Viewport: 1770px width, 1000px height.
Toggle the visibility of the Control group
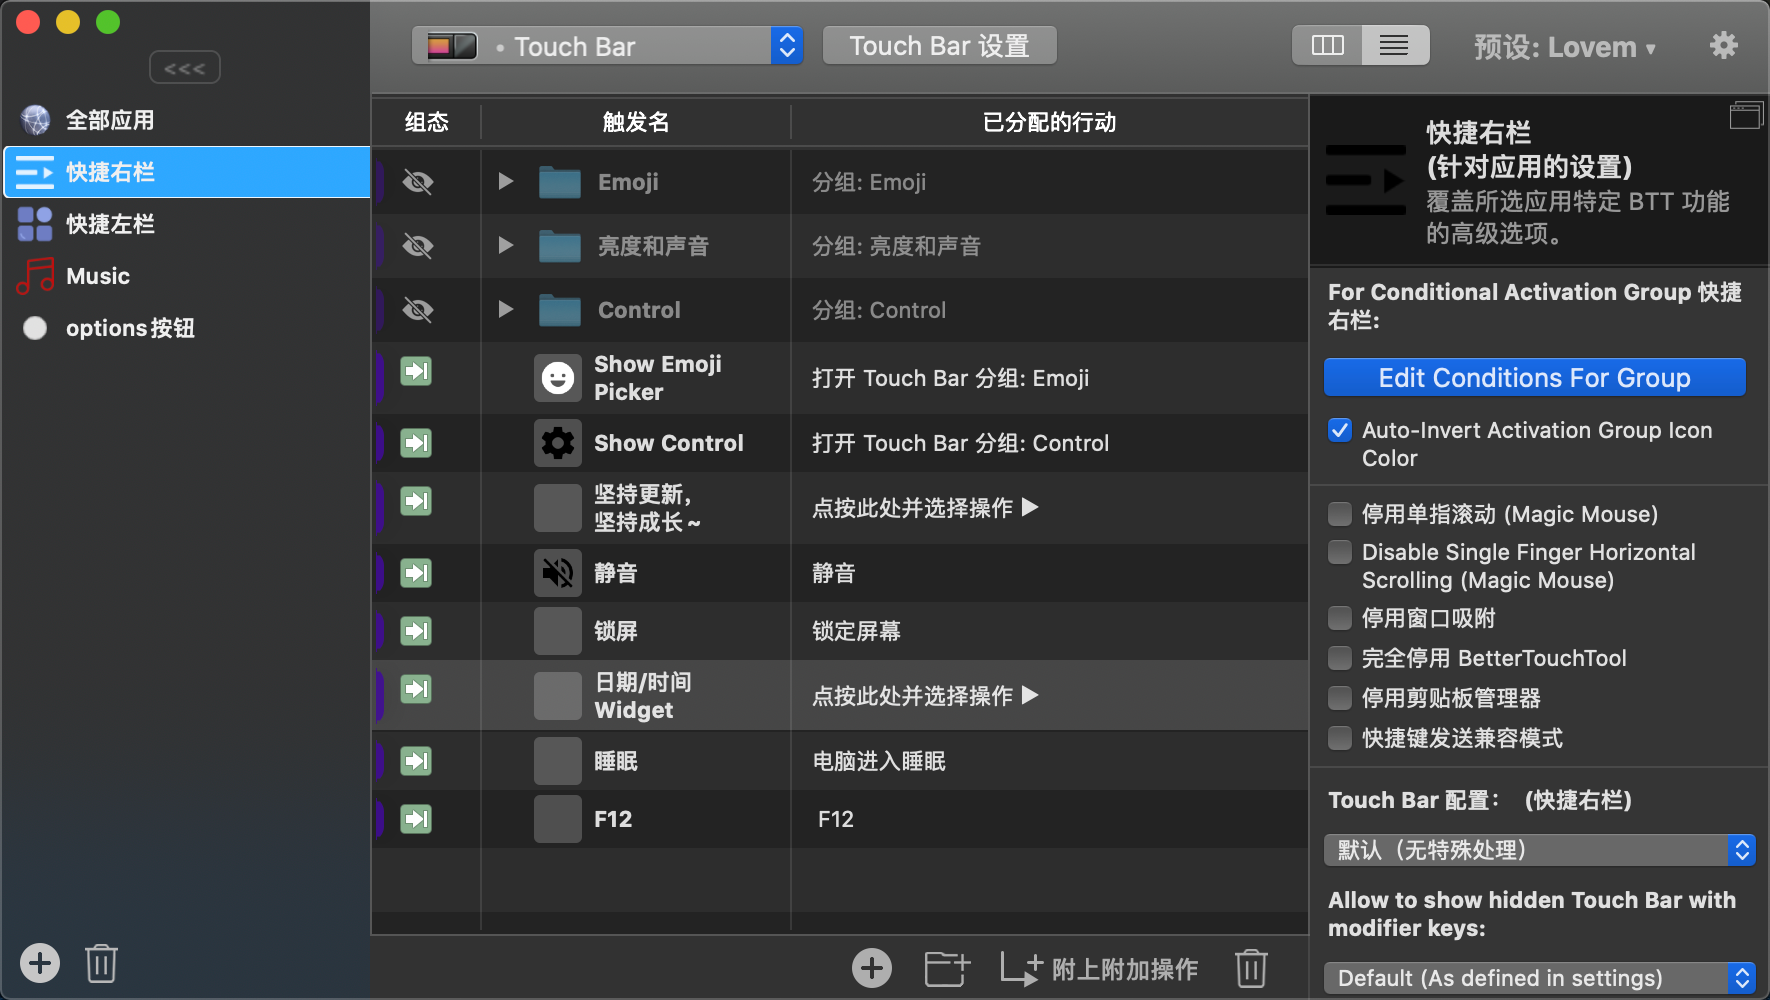[418, 310]
